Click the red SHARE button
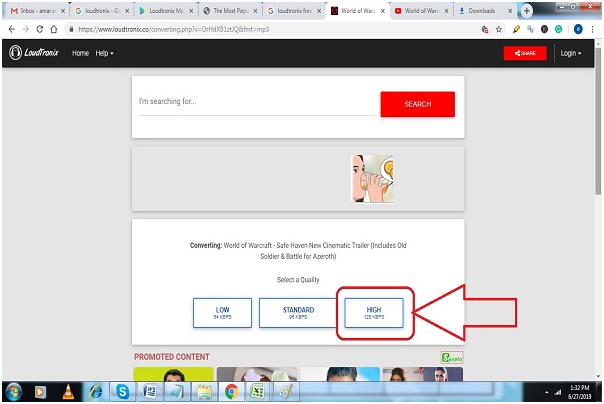Image resolution: width=604 pixels, height=404 pixels. click(525, 53)
